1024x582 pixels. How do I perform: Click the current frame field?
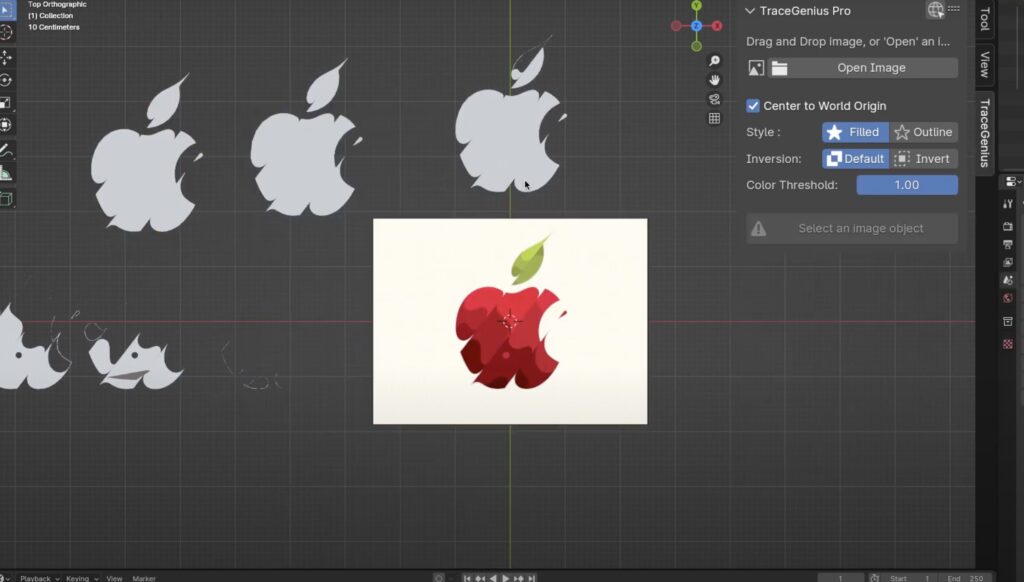pyautogui.click(x=841, y=578)
